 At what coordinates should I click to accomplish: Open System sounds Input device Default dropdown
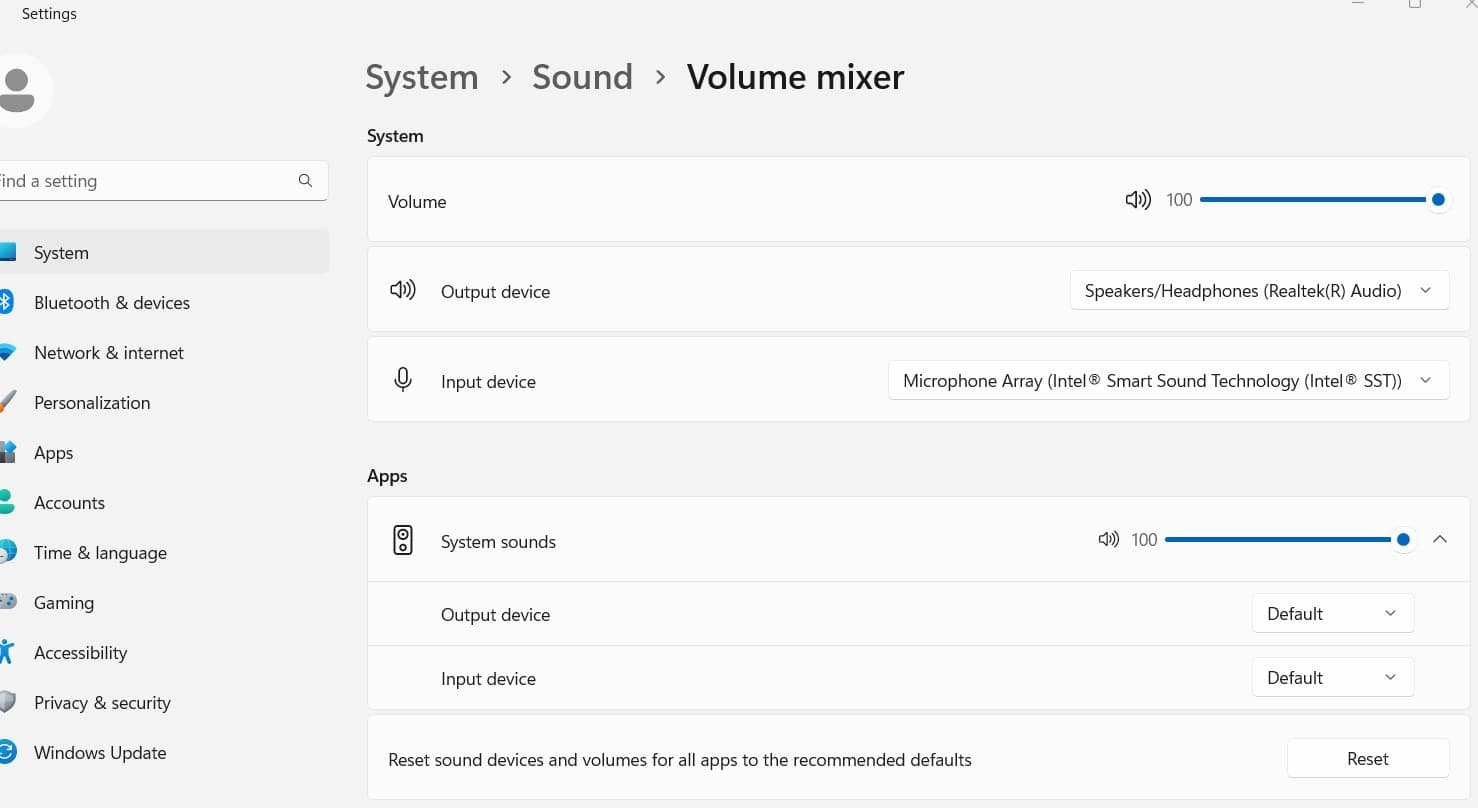coord(1332,678)
